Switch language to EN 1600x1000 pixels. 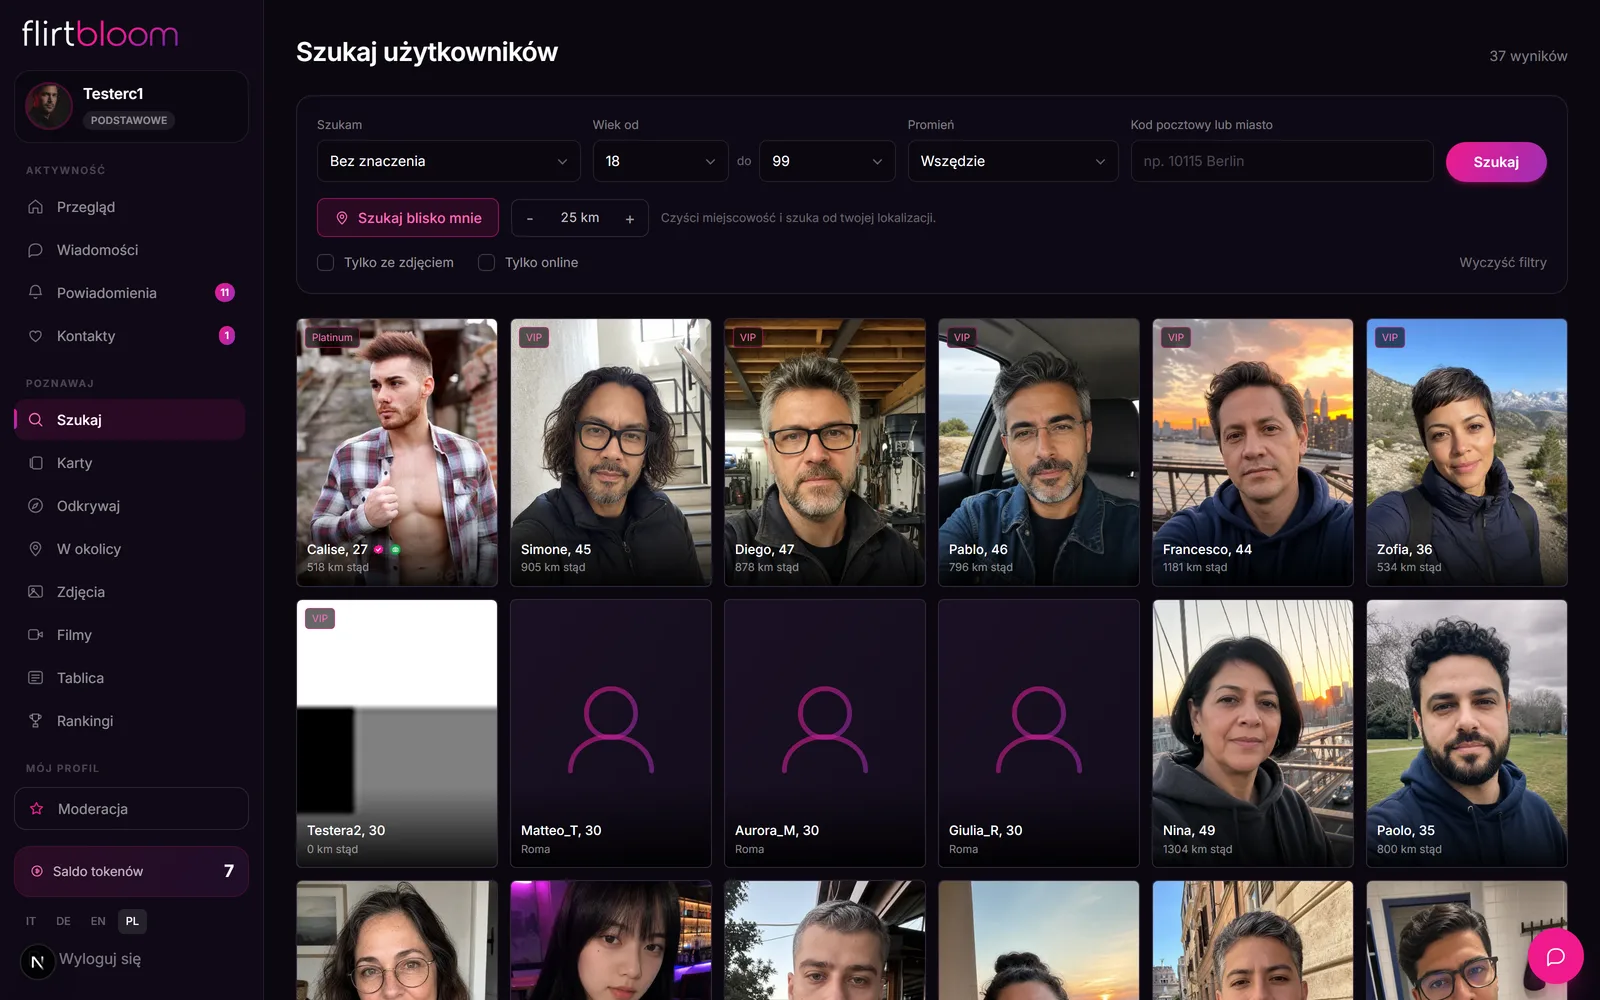point(98,921)
